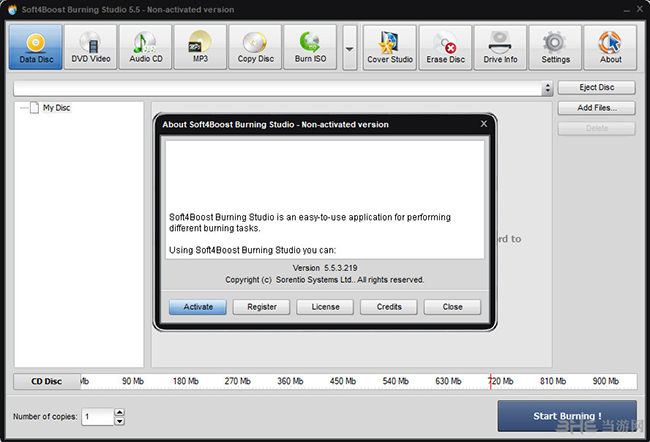Click the Activate button
This screenshot has height=442, width=650.
198,307
